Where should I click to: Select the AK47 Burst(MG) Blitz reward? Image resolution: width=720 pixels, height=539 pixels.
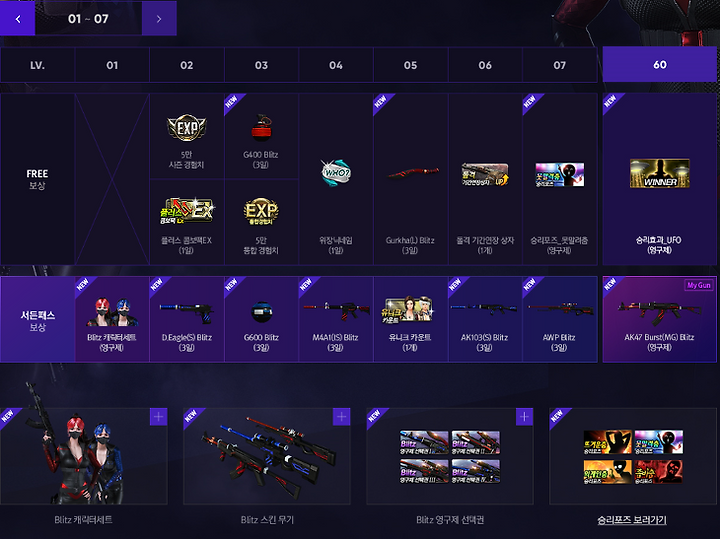[x=659, y=319]
